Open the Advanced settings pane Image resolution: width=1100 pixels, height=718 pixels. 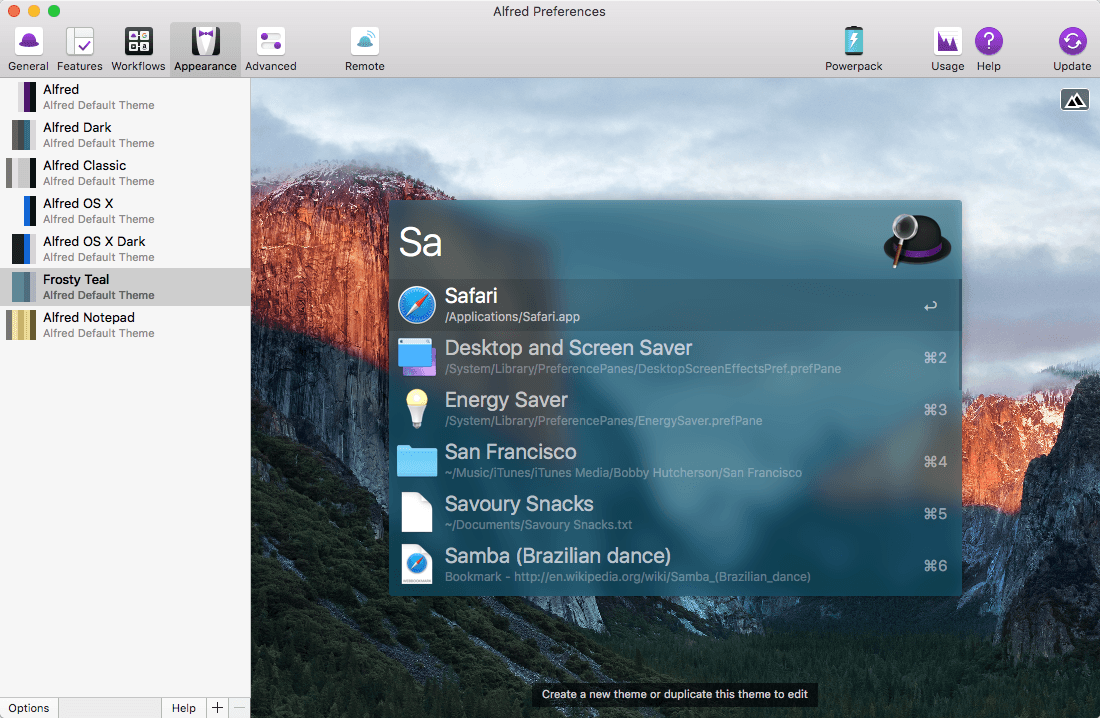click(x=271, y=49)
